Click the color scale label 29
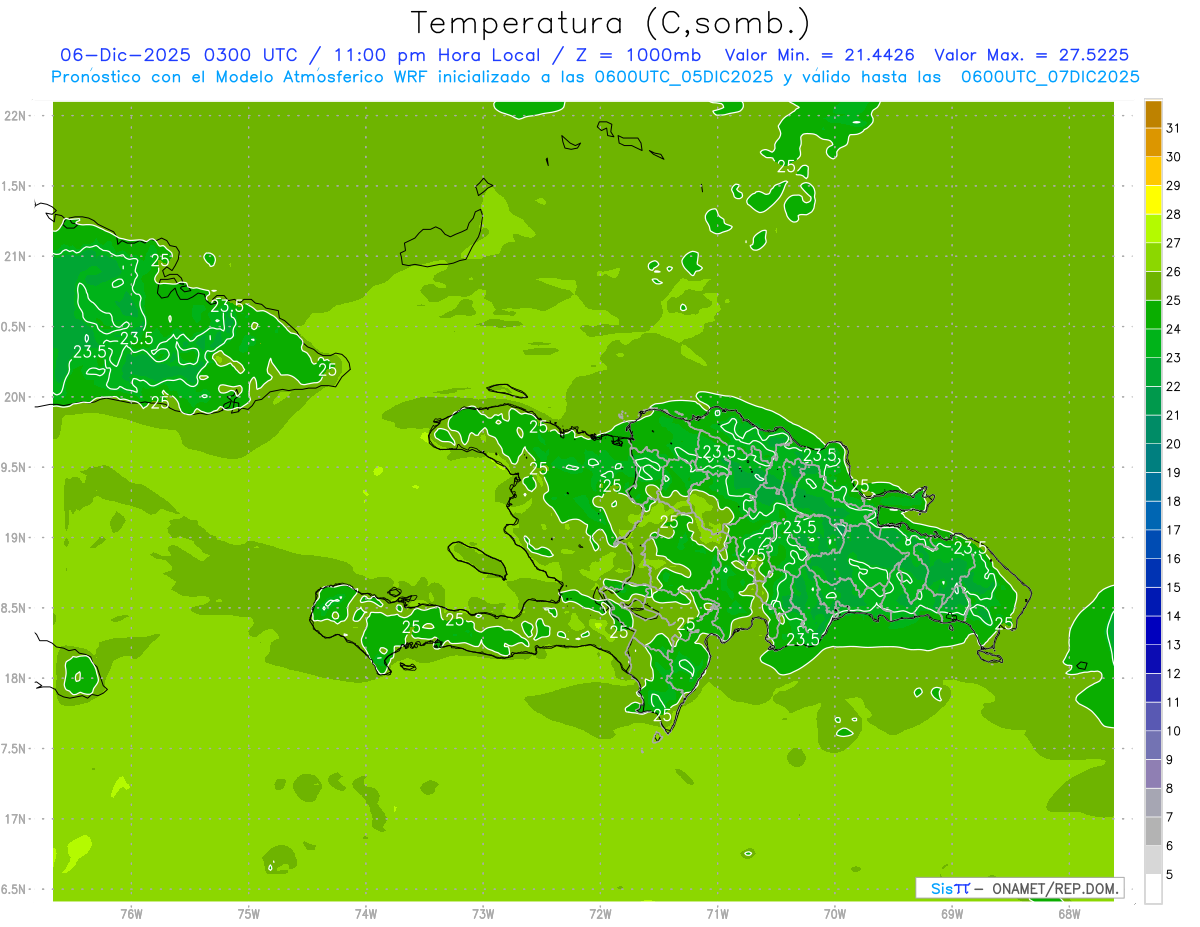This screenshot has width=1200, height=927. (1173, 186)
